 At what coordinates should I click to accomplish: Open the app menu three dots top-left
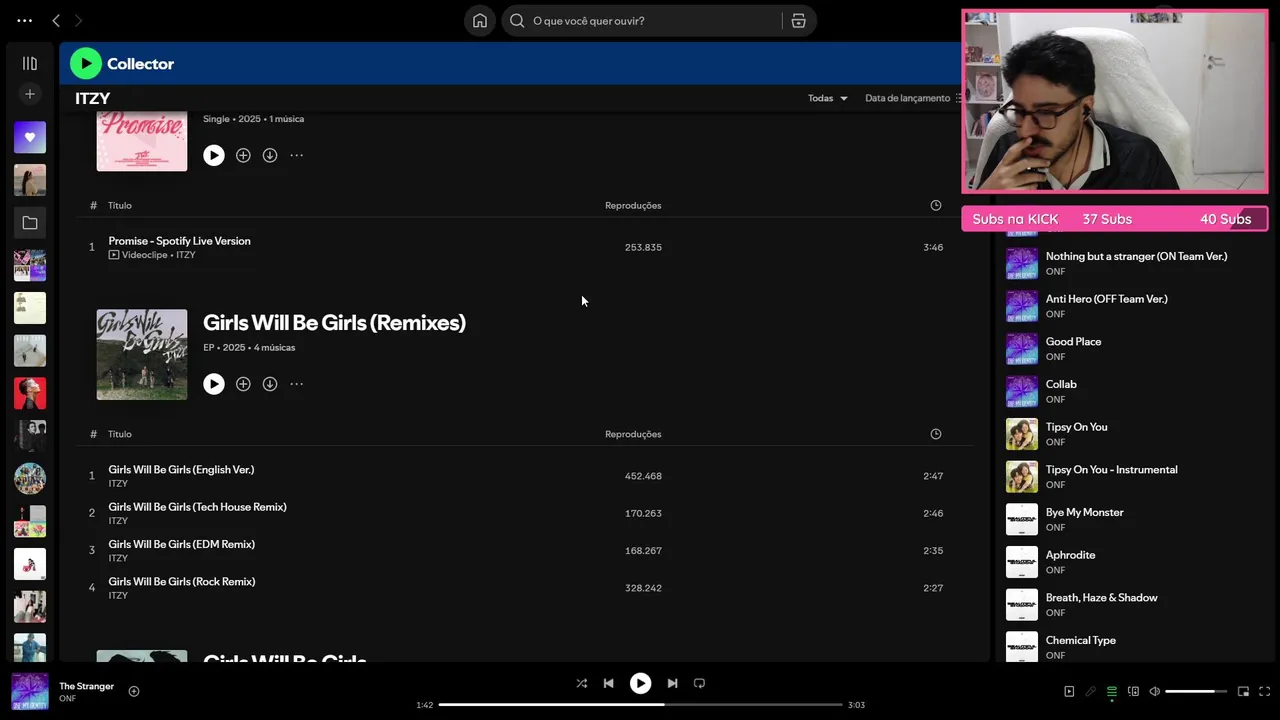coord(24,20)
